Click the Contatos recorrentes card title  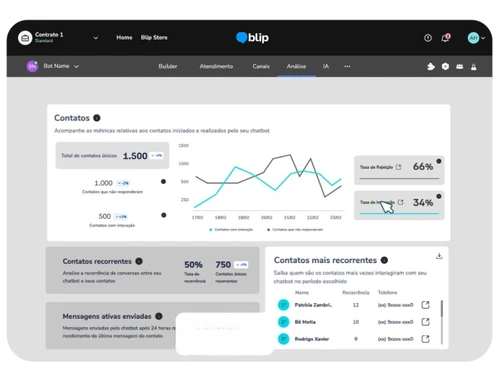(x=97, y=261)
